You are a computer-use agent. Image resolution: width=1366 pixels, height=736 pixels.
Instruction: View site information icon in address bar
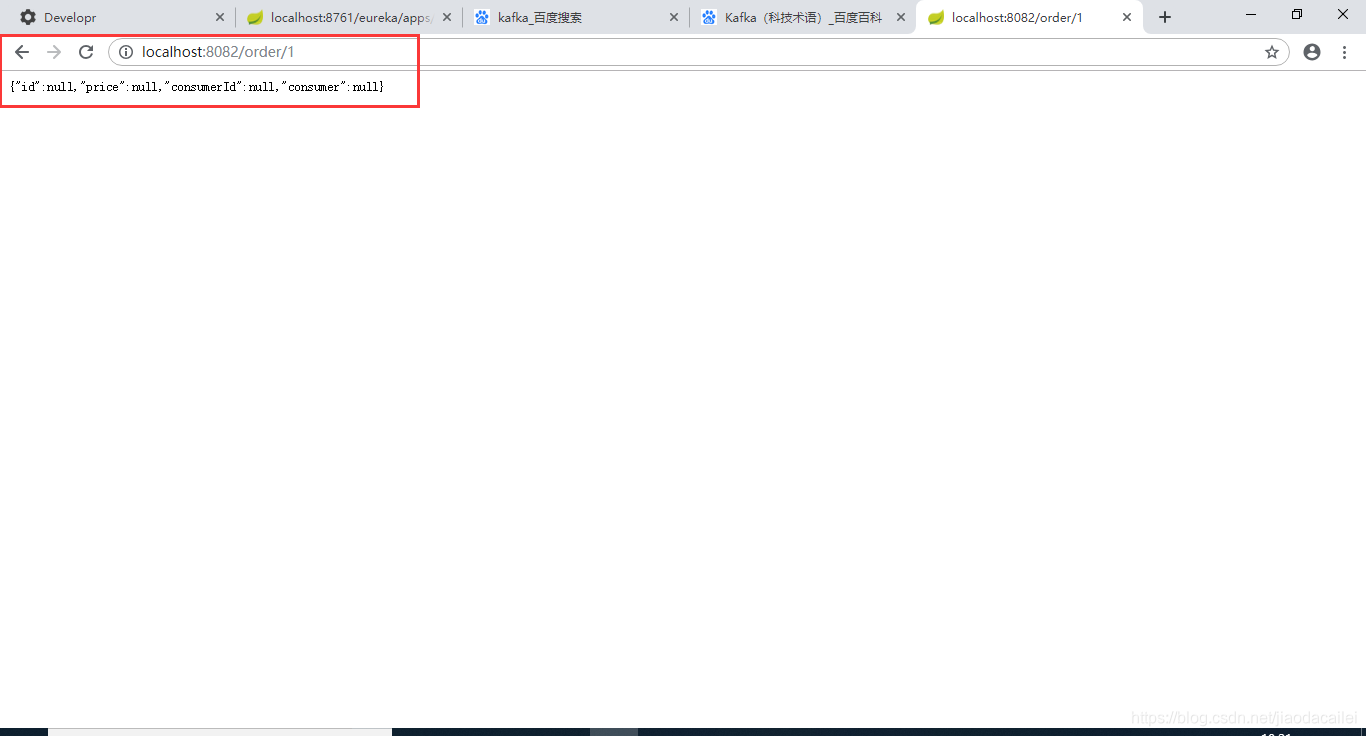click(x=126, y=52)
